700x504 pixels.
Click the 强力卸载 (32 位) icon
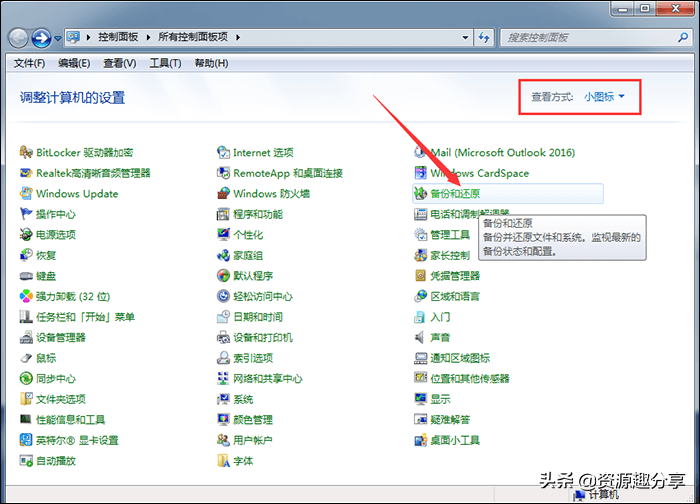coord(26,296)
